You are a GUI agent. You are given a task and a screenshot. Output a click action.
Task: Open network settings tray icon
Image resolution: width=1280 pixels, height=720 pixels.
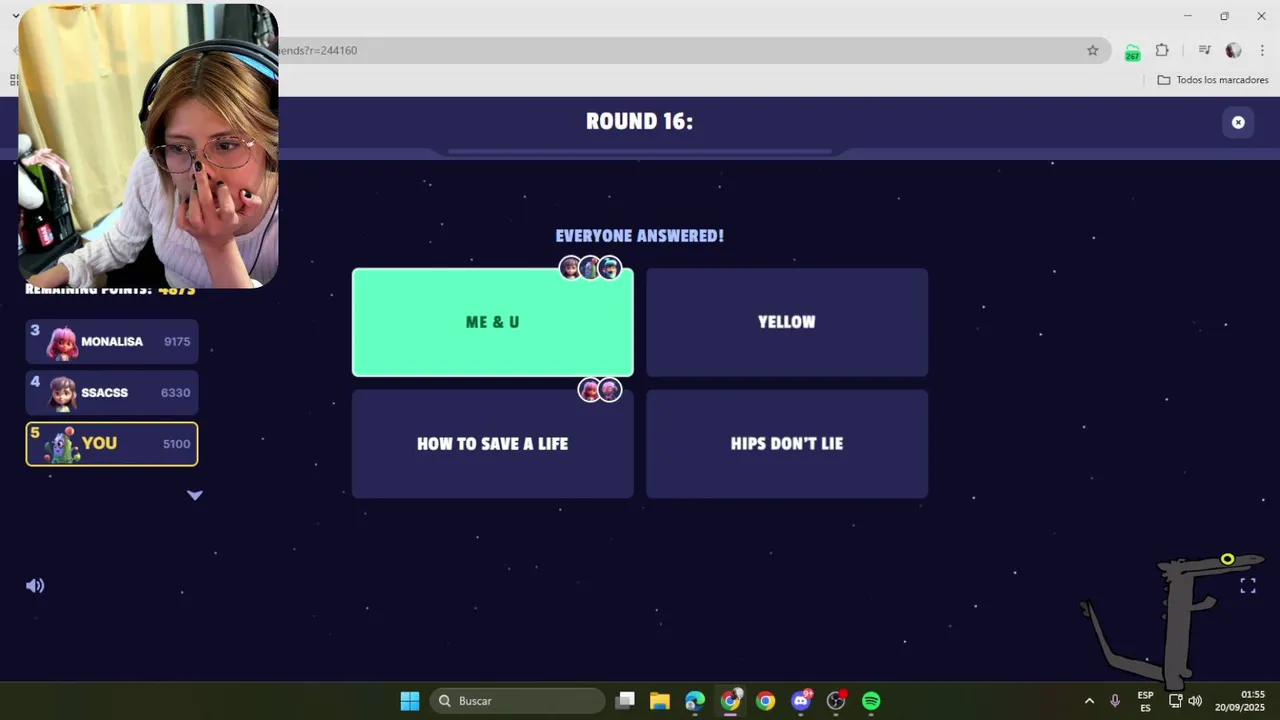click(x=1176, y=701)
